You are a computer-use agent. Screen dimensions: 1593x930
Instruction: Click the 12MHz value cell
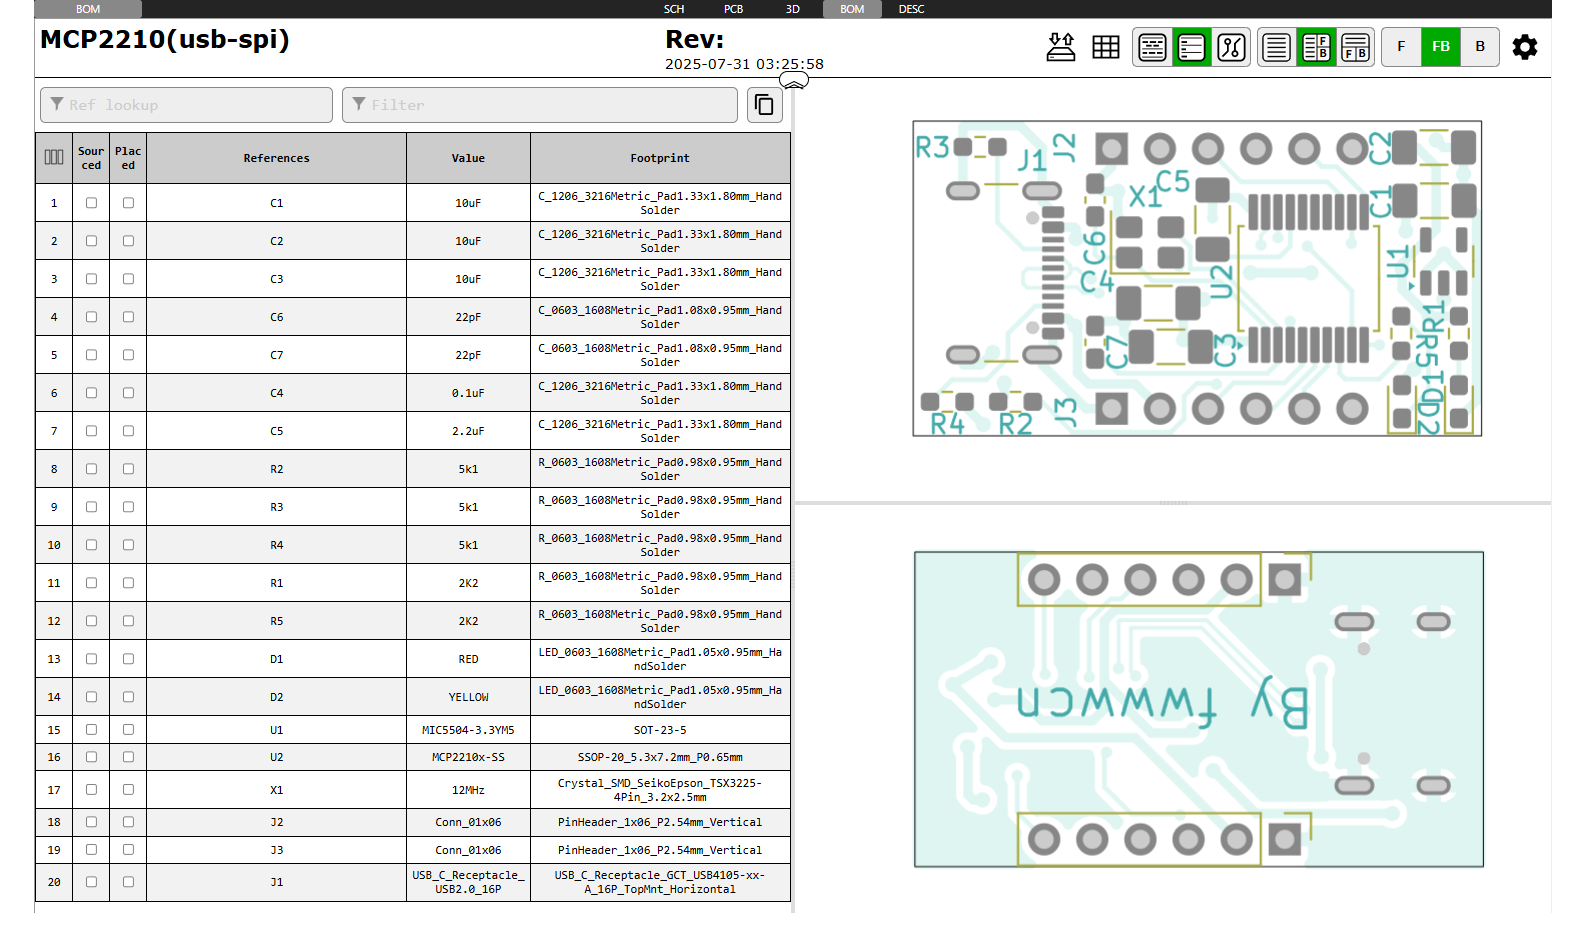click(468, 790)
